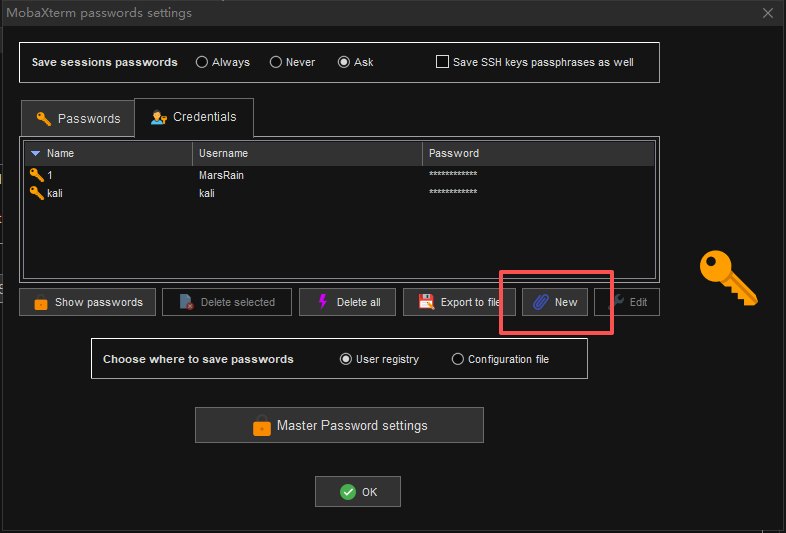Switch to the Passwords tab

coord(78,118)
